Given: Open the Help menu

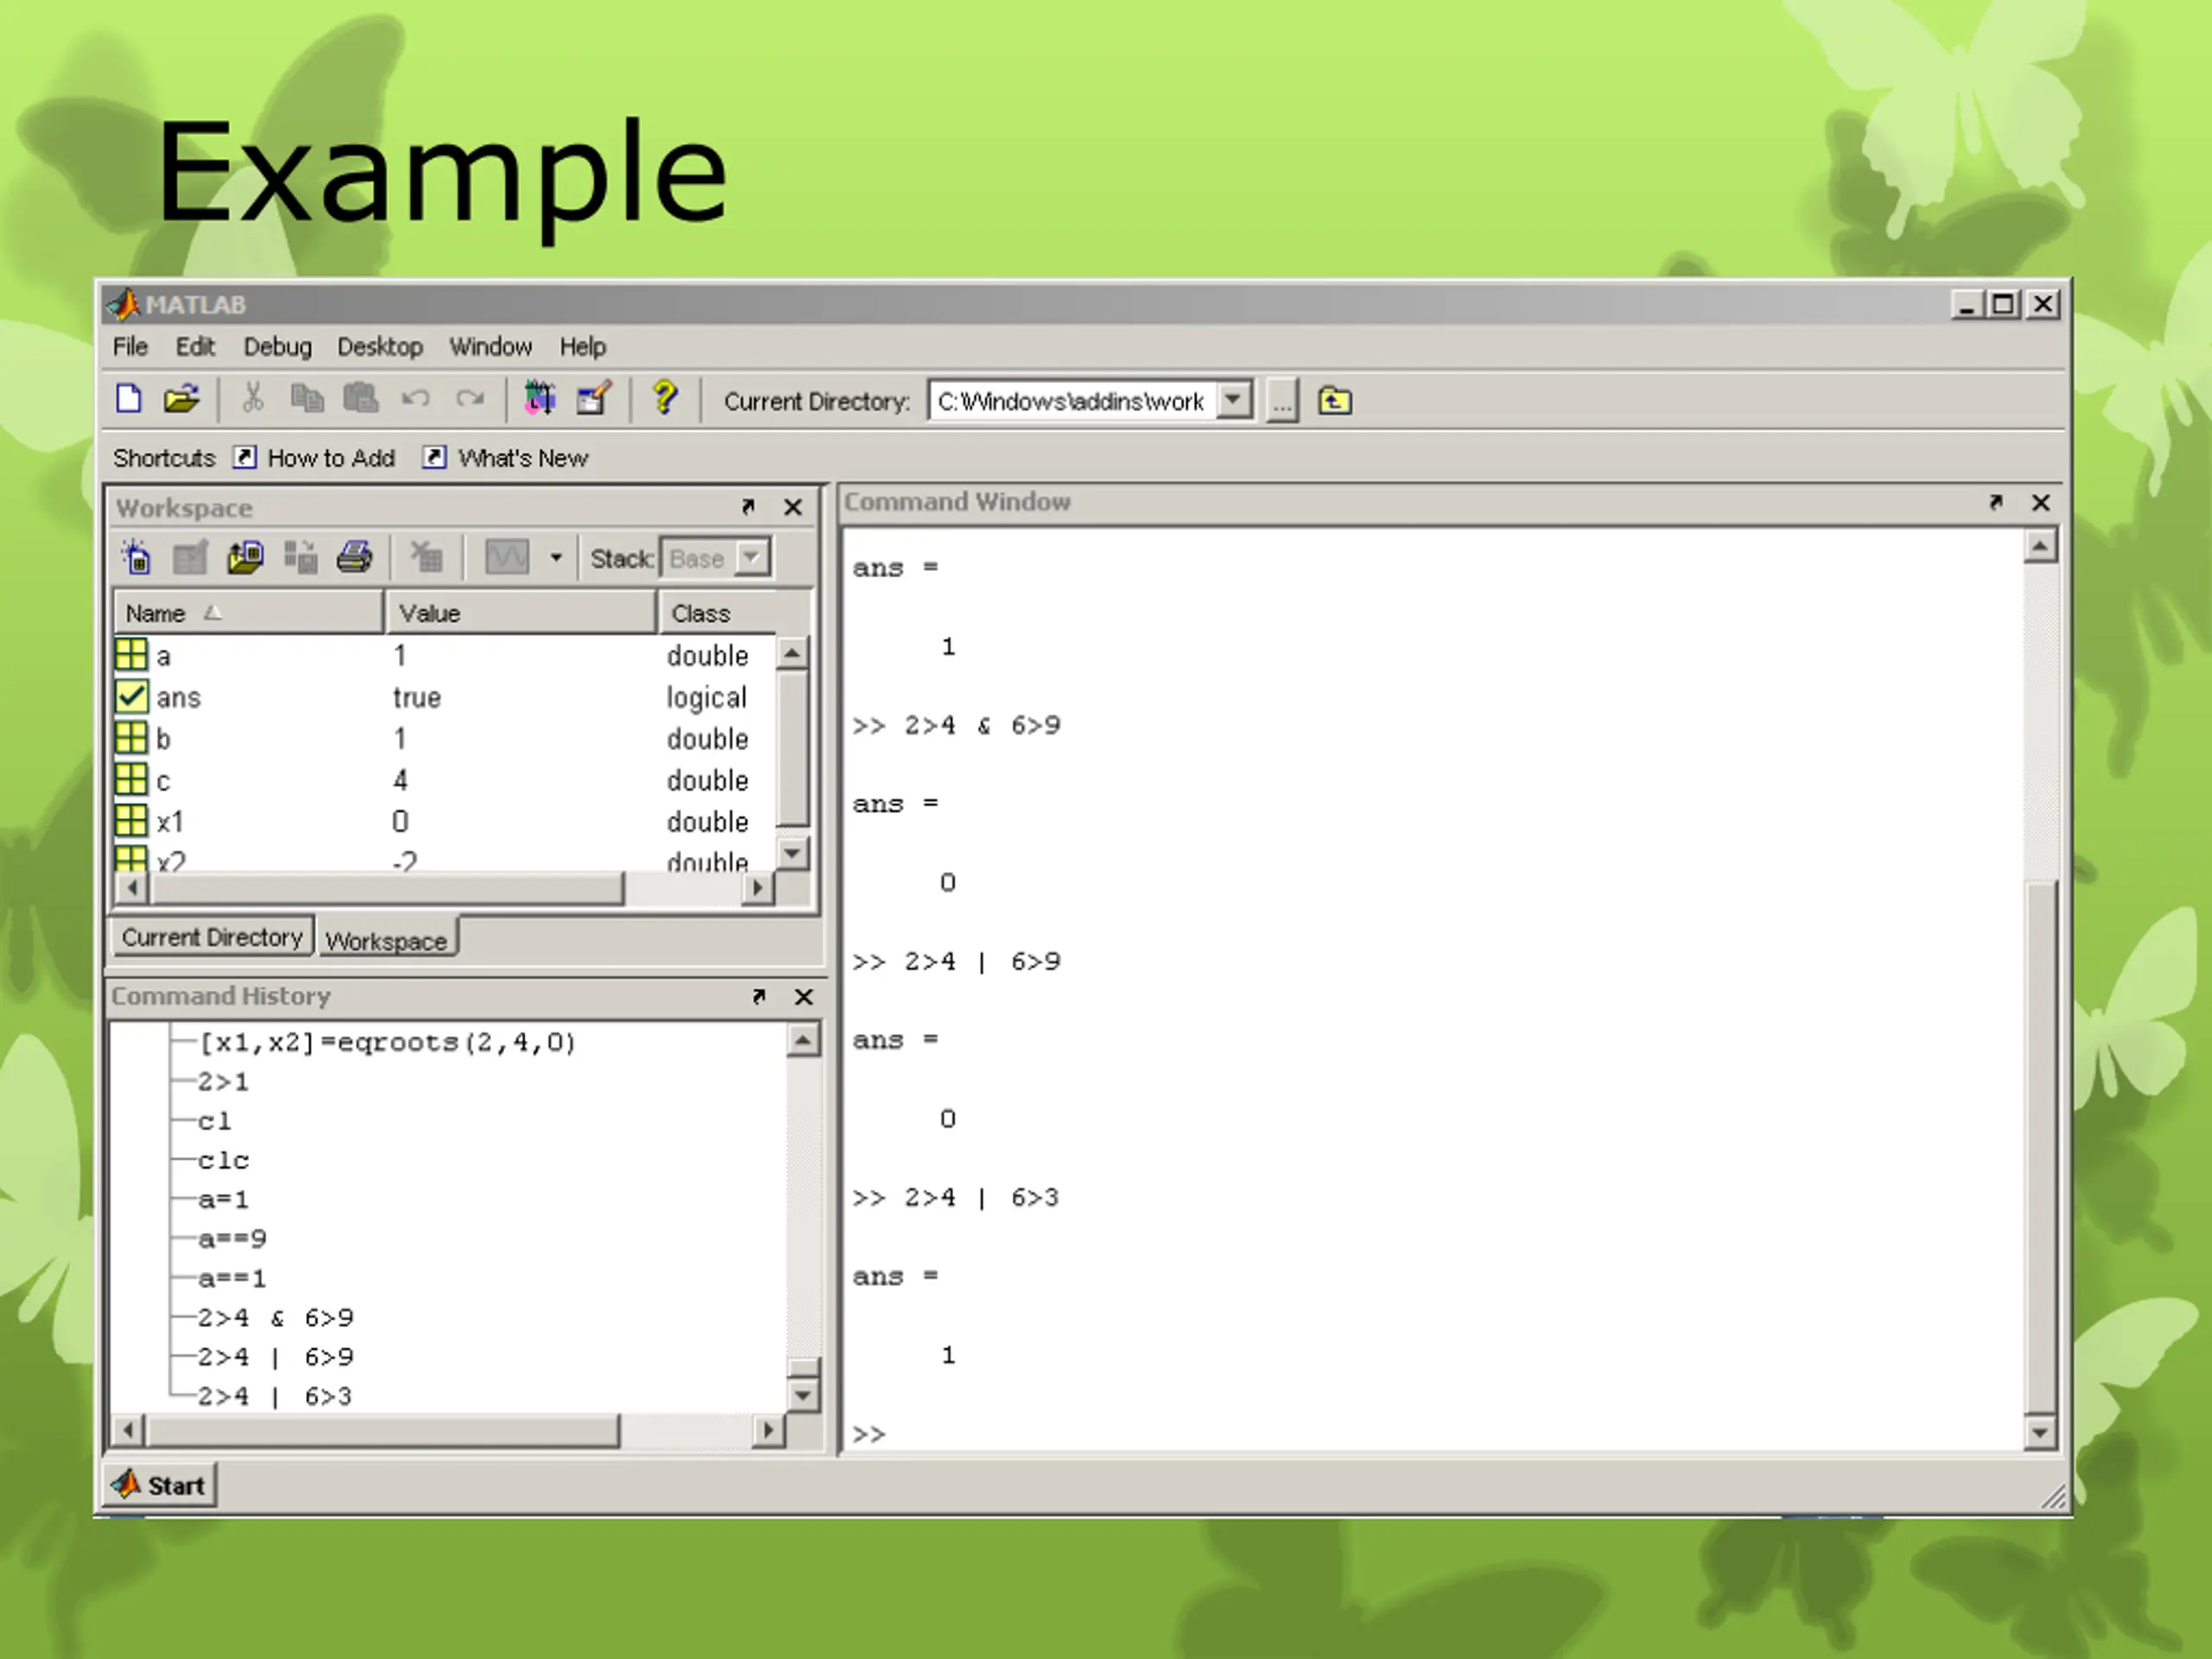Looking at the screenshot, I should [x=583, y=347].
